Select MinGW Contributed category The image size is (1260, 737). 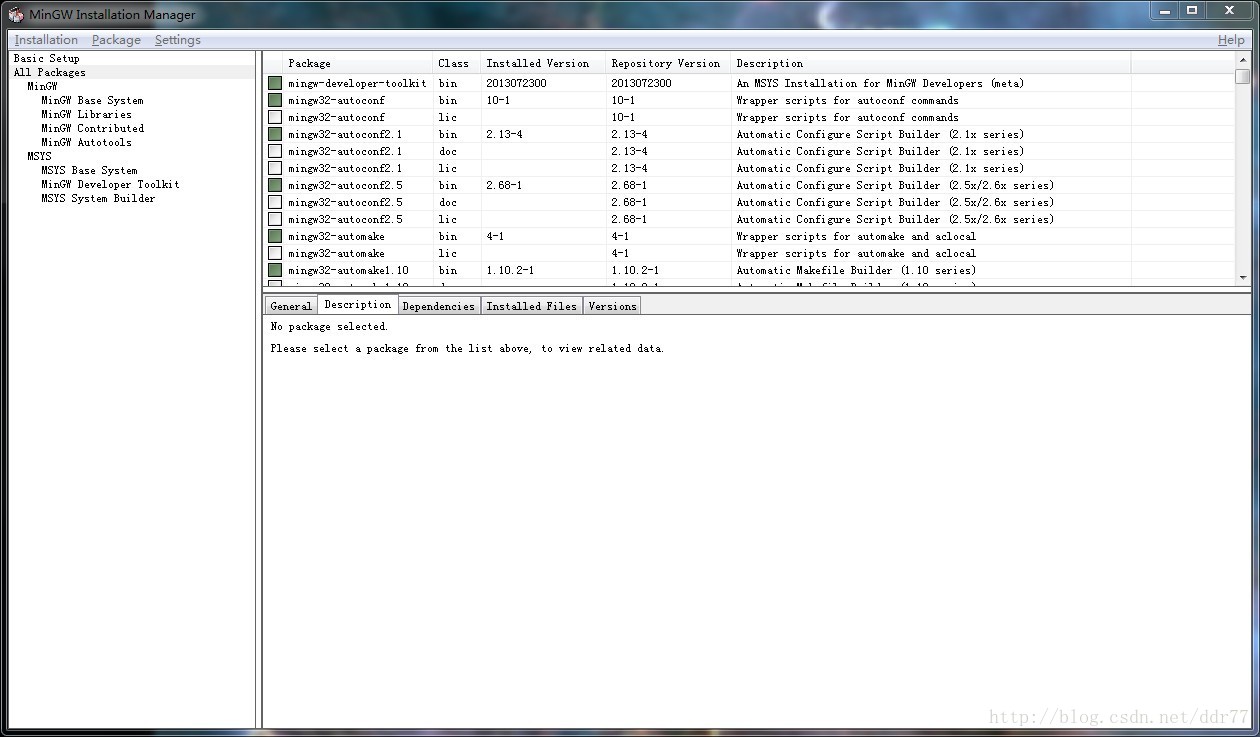pyautogui.click(x=92, y=128)
